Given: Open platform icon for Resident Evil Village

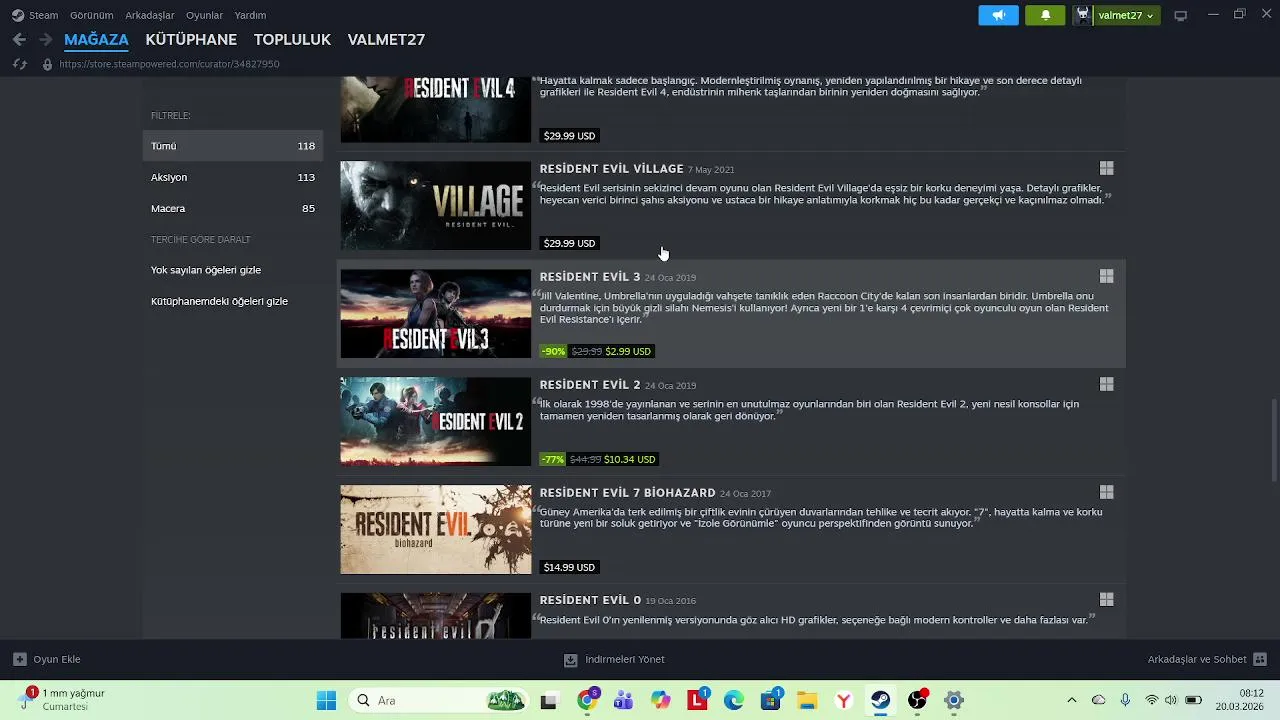Looking at the screenshot, I should 1106,168.
